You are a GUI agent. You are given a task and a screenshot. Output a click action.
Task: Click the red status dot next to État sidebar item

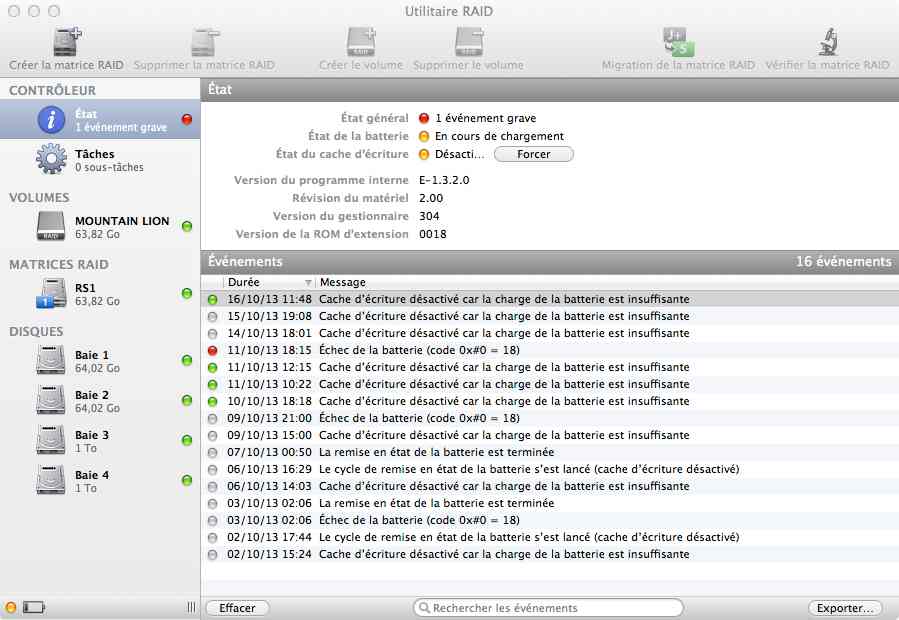pos(187,119)
